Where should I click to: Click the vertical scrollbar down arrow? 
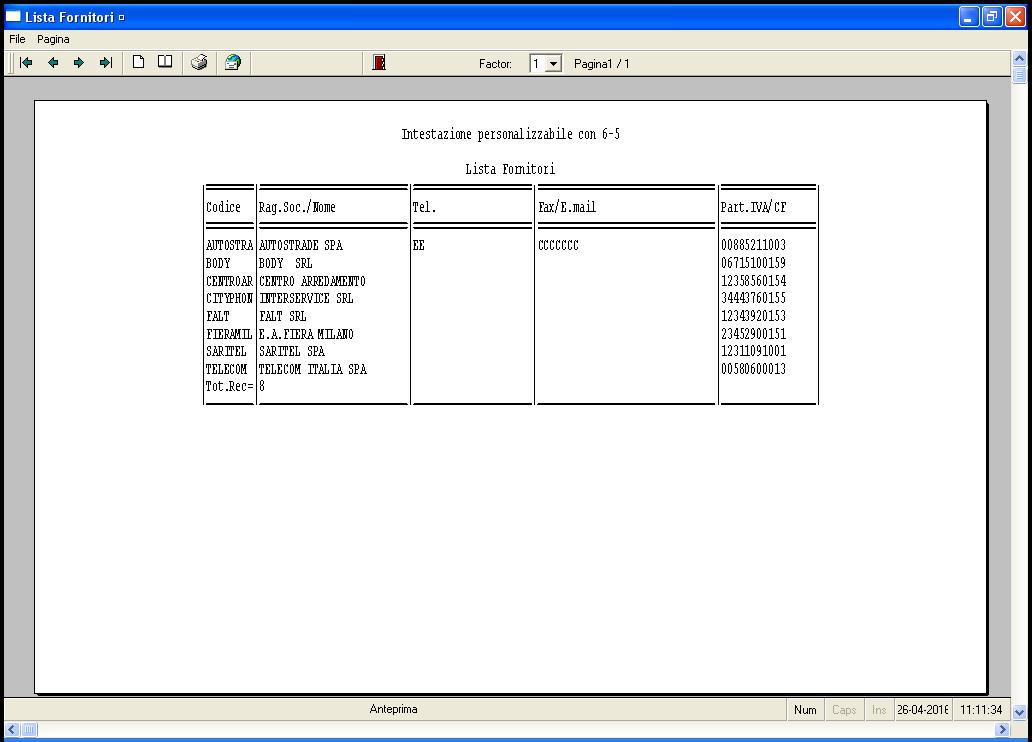click(x=1019, y=712)
